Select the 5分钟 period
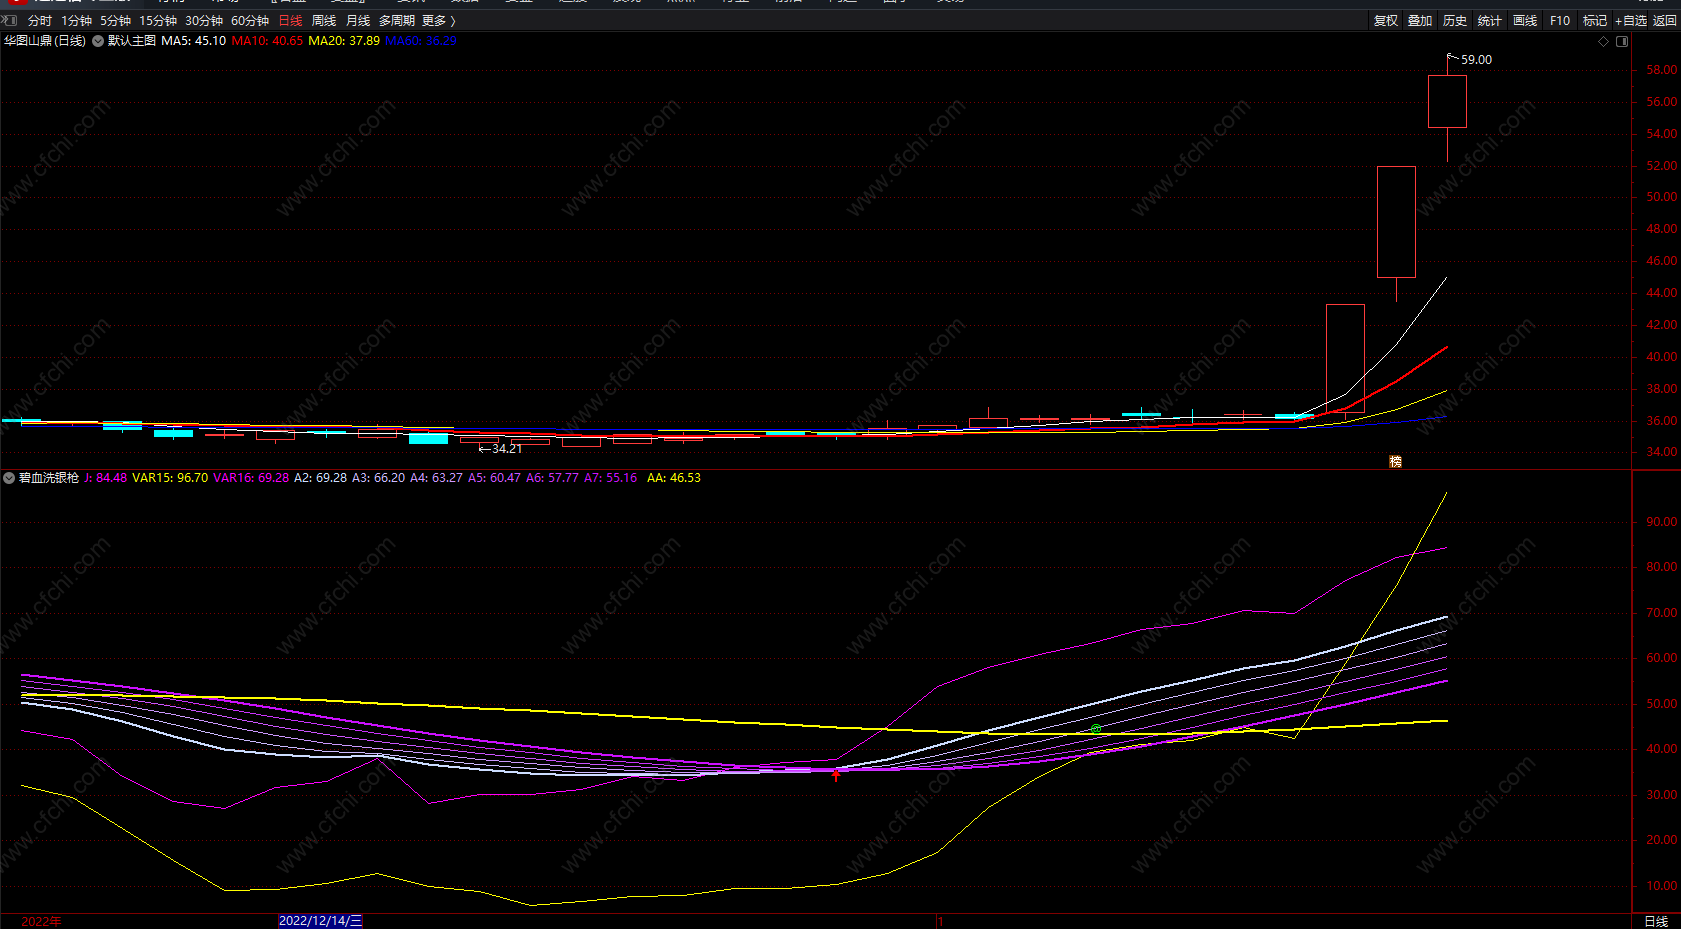 pyautogui.click(x=115, y=21)
